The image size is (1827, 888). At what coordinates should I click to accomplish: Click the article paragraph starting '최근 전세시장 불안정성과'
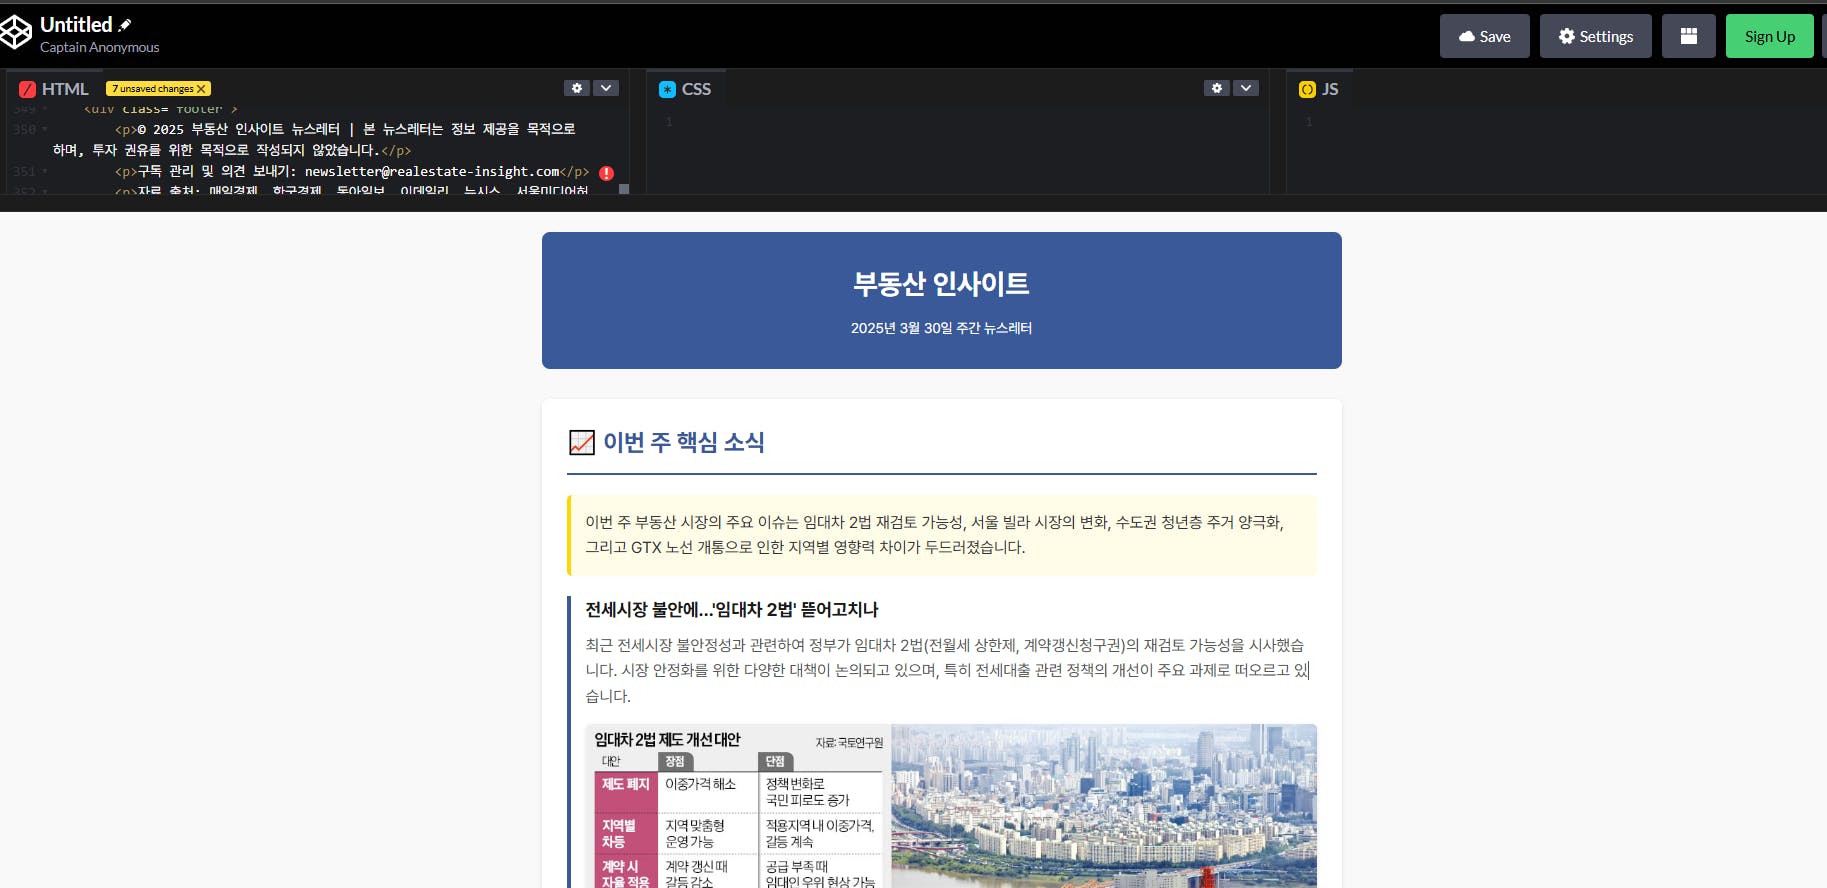pos(947,670)
